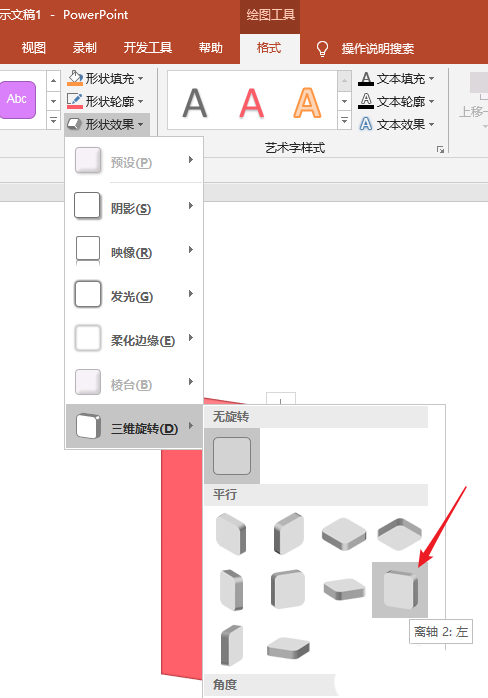Choose flat slab preset in third 平行 row
This screenshot has width=488, height=698.
click(x=289, y=648)
